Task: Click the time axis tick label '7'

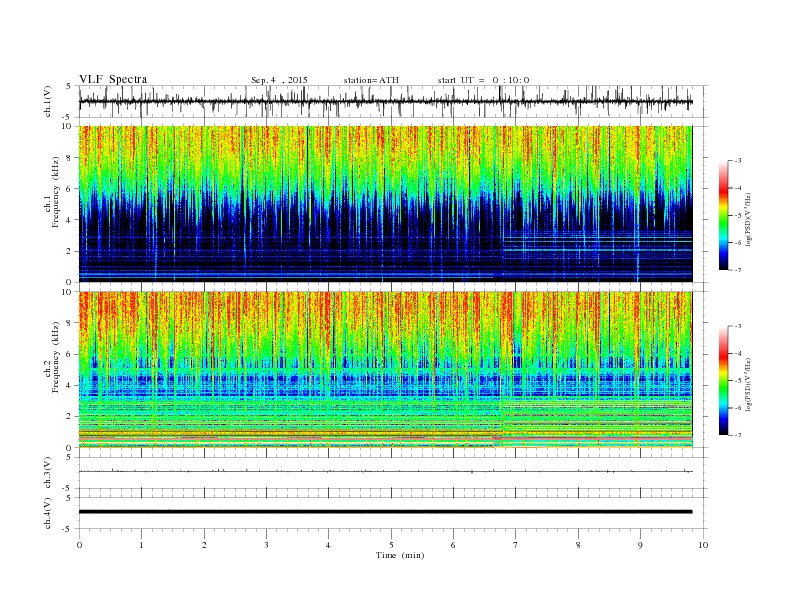Action: coord(516,545)
